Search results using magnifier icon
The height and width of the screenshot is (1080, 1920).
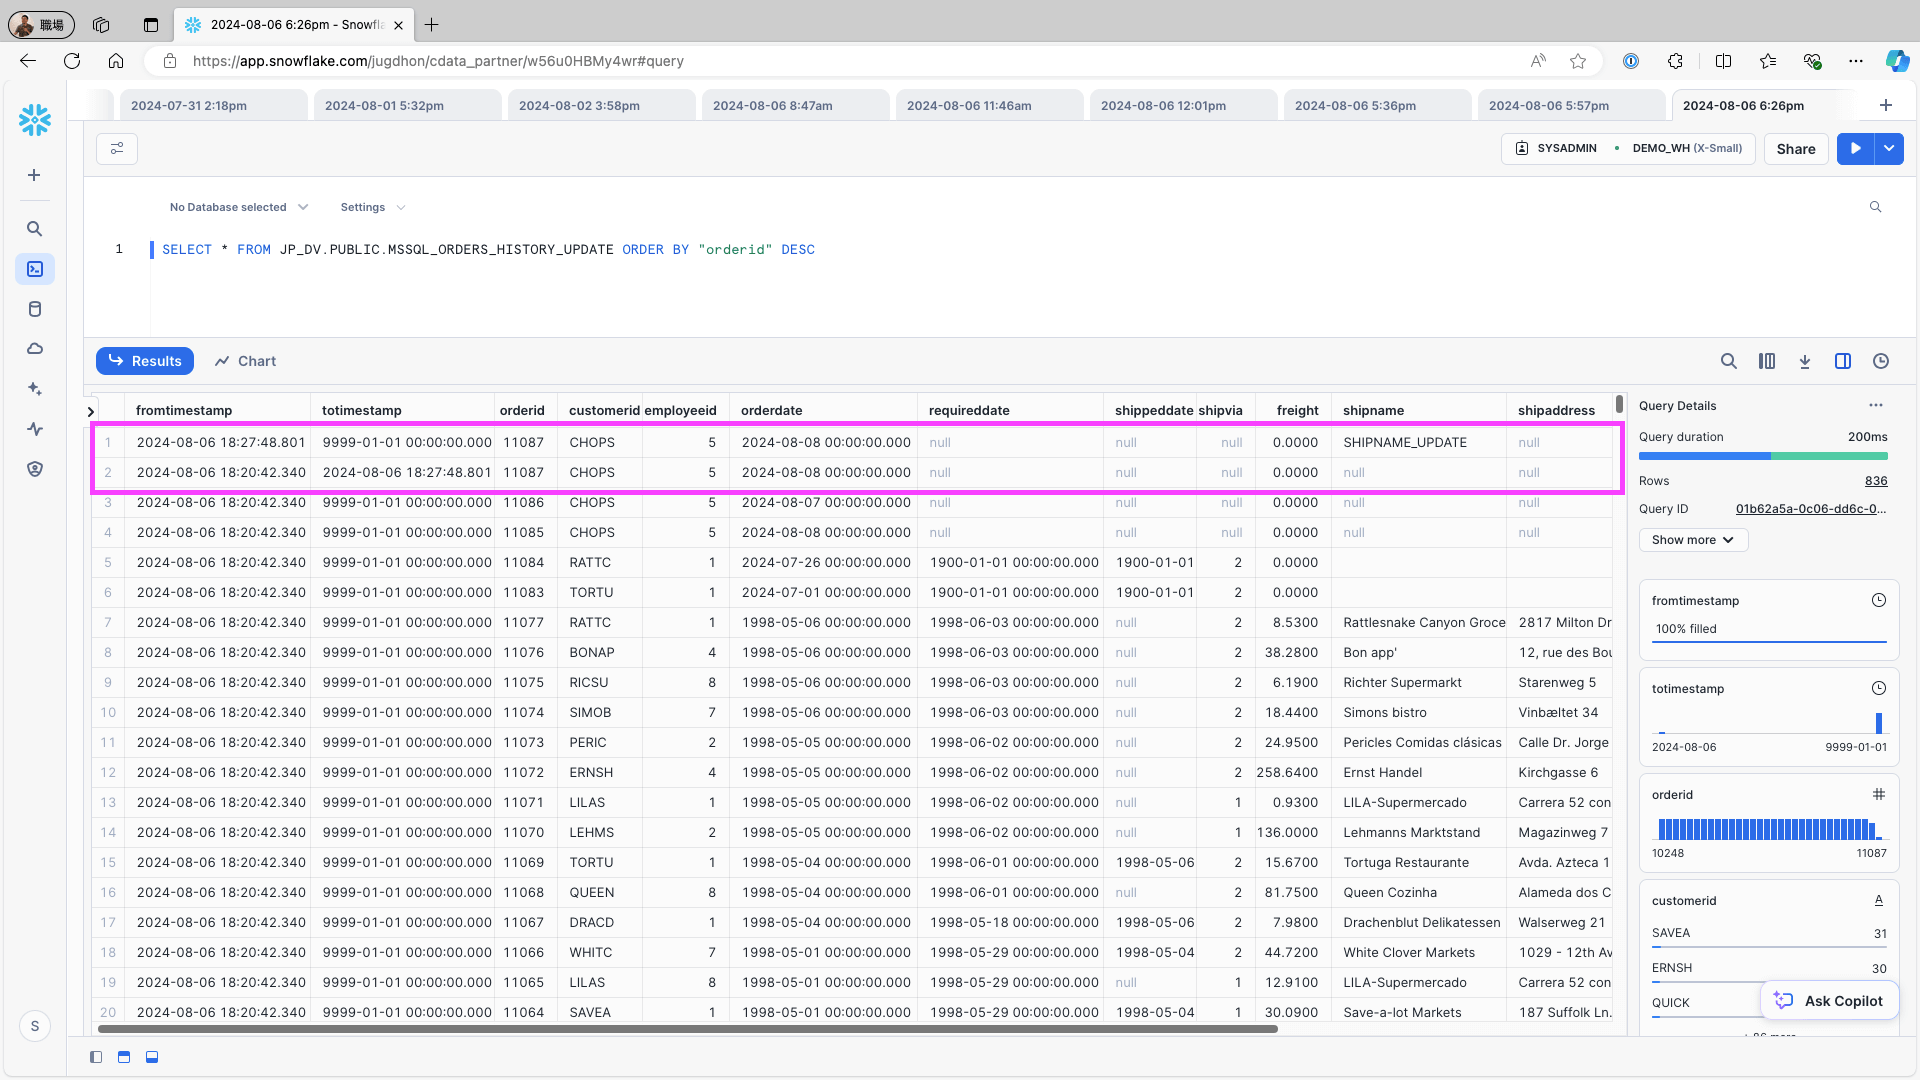coord(1729,361)
